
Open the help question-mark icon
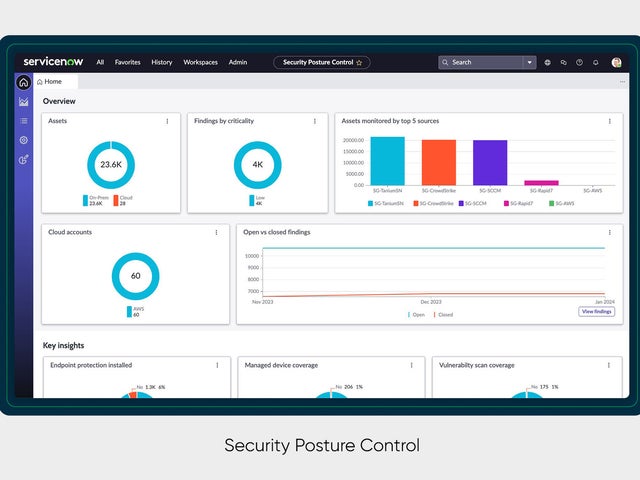579,62
